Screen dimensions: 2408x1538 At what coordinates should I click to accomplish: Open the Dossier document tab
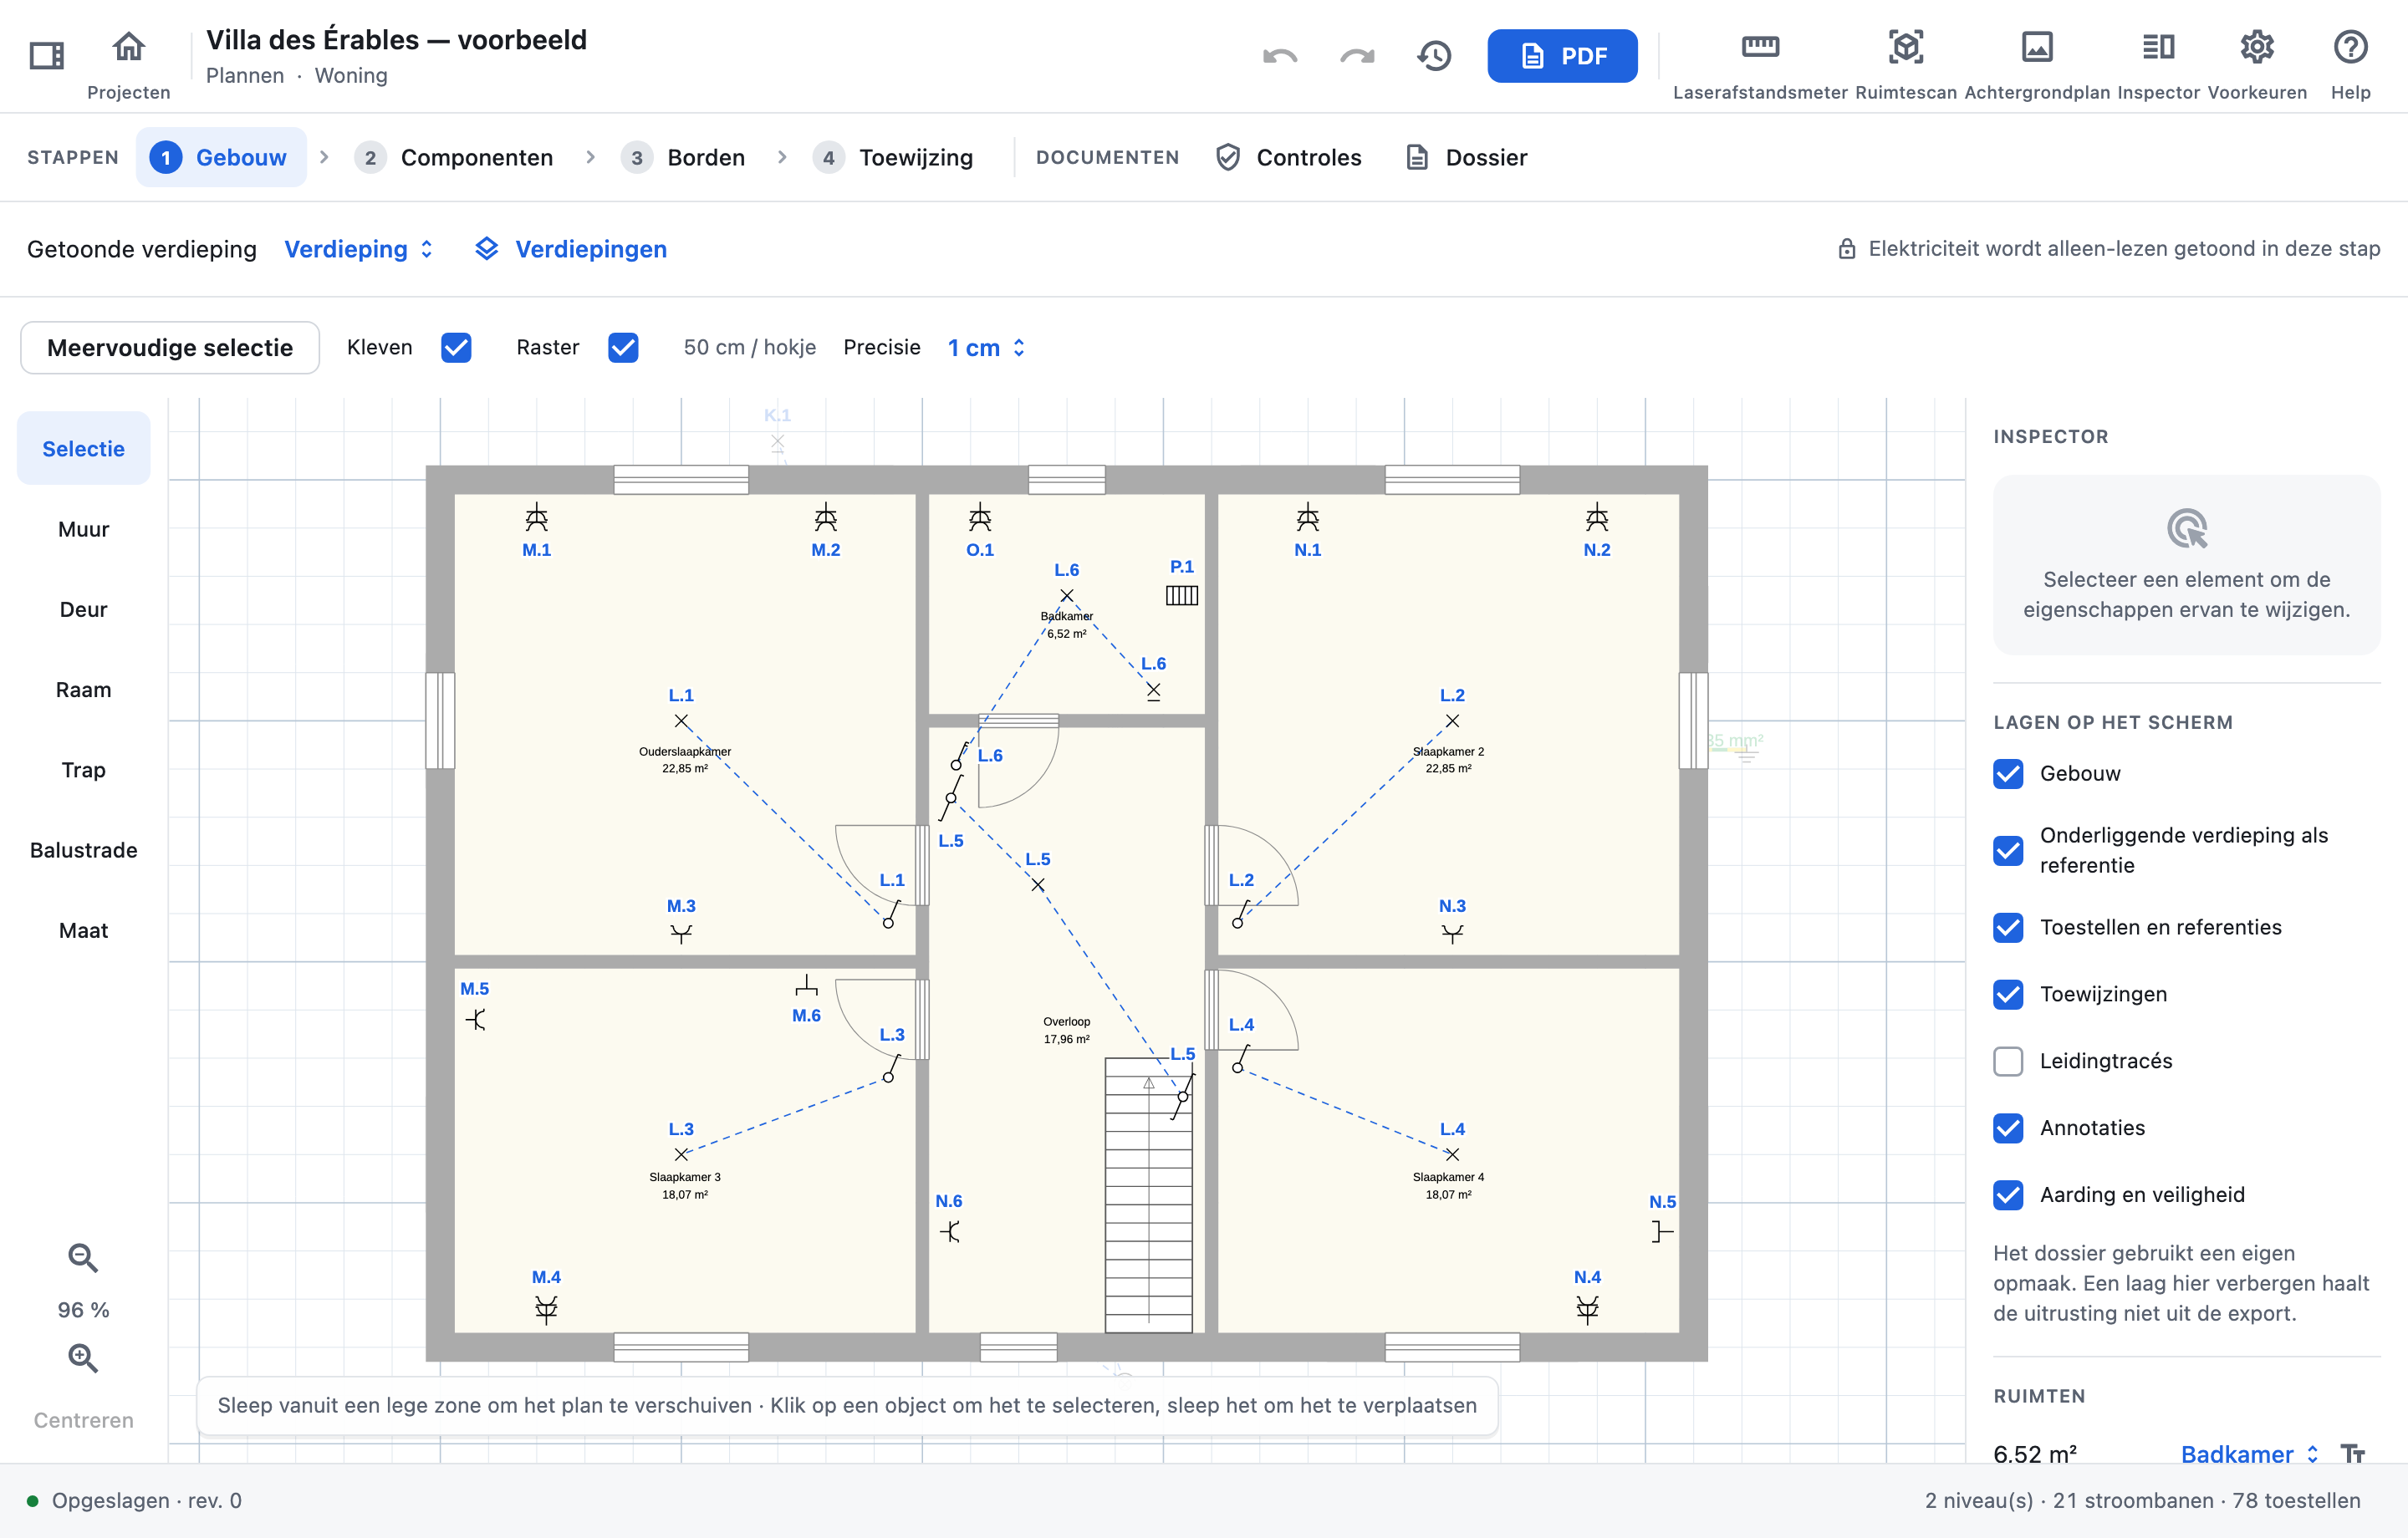(x=1466, y=157)
